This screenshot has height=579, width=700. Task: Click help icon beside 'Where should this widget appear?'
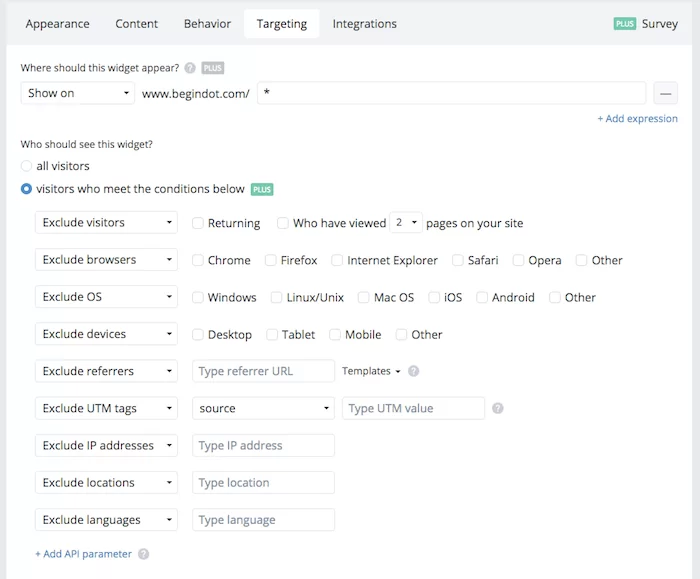click(190, 68)
